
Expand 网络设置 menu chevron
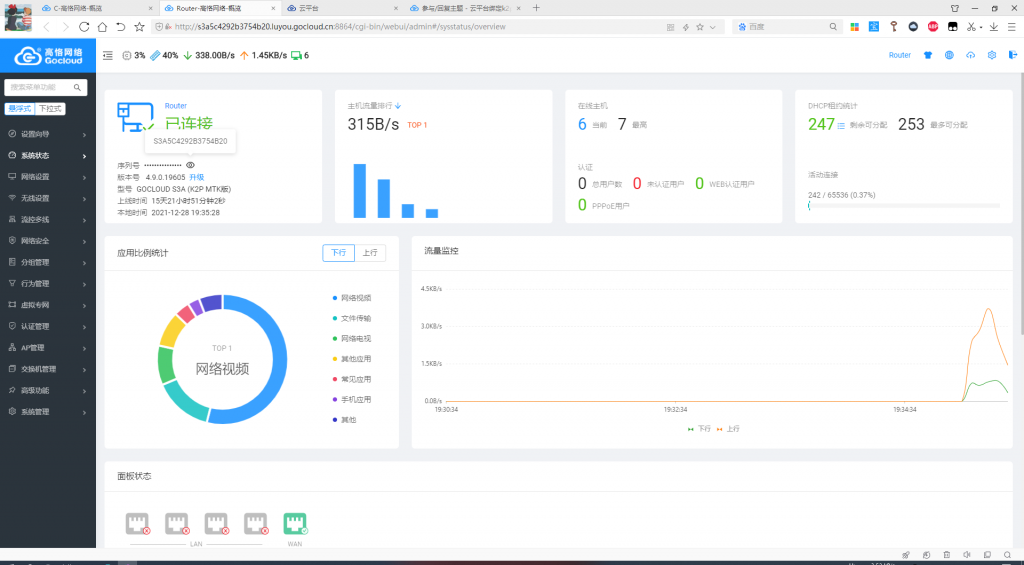tap(84, 177)
